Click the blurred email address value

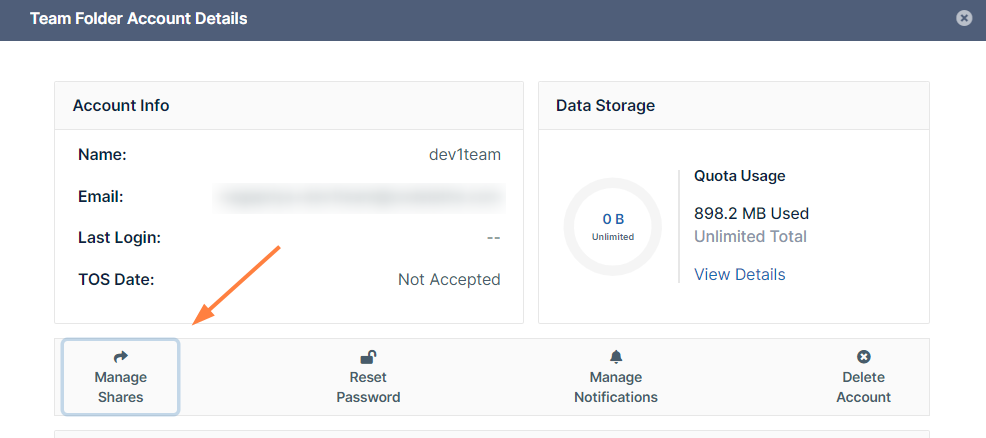pyautogui.click(x=360, y=197)
